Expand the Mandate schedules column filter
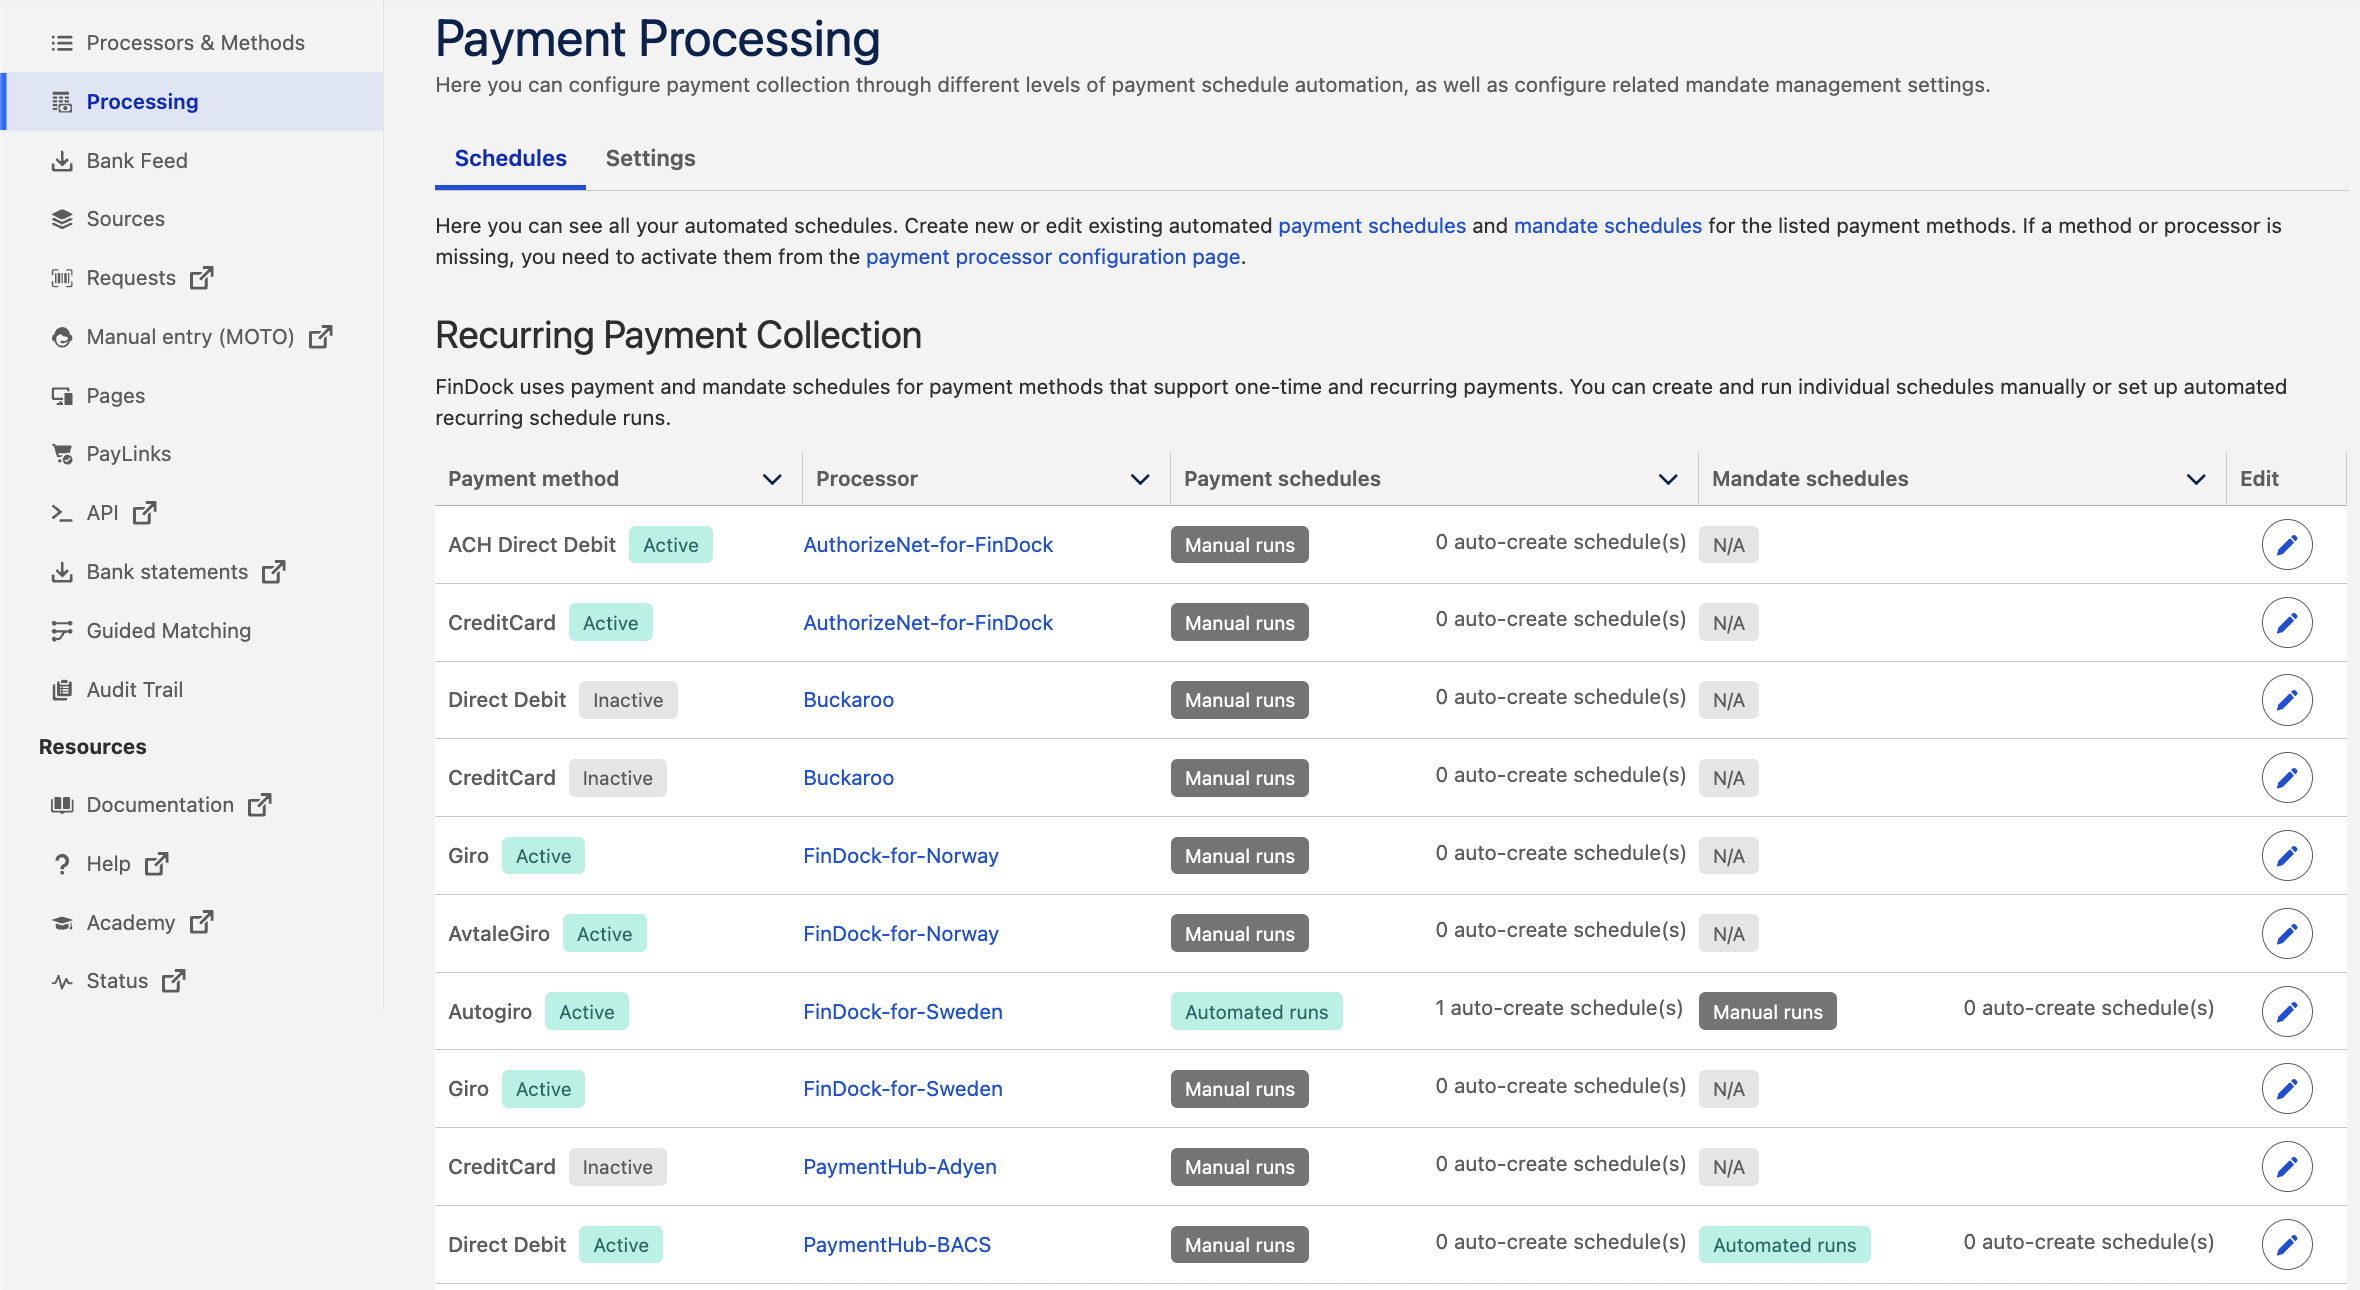This screenshot has height=1290, width=2360. click(2194, 478)
